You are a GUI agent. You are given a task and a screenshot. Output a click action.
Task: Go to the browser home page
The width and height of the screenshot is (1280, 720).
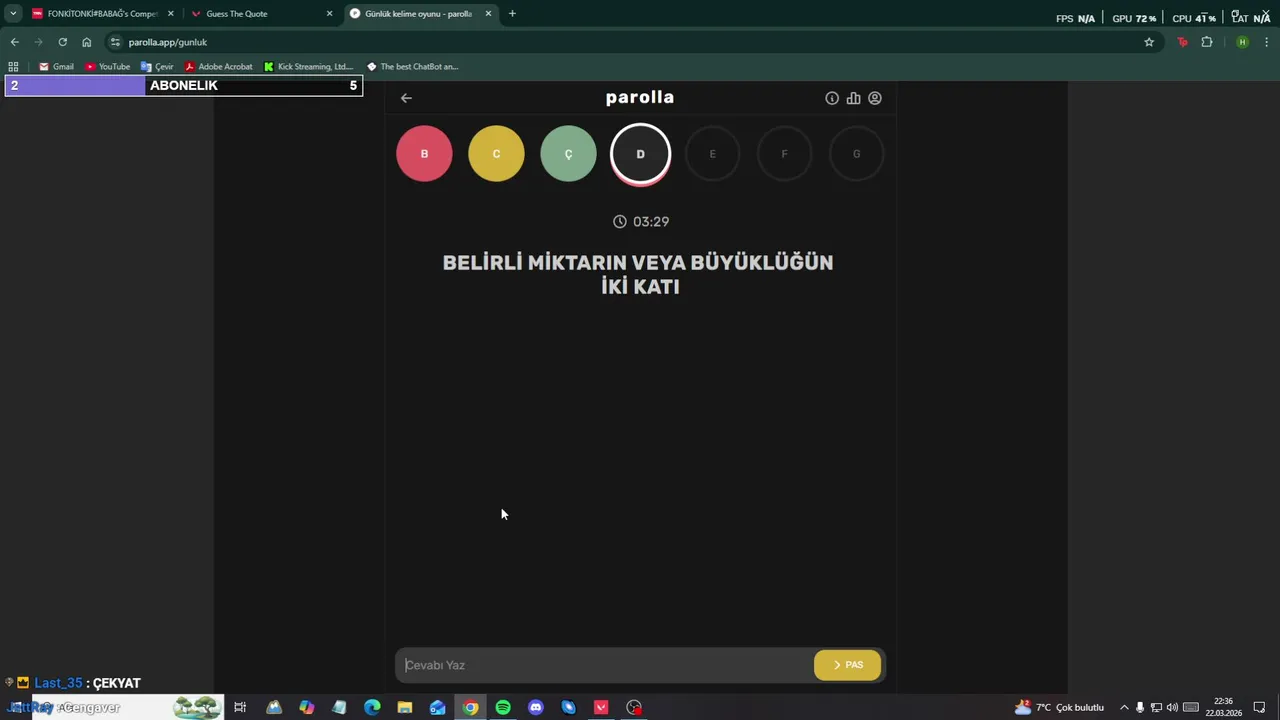point(86,42)
